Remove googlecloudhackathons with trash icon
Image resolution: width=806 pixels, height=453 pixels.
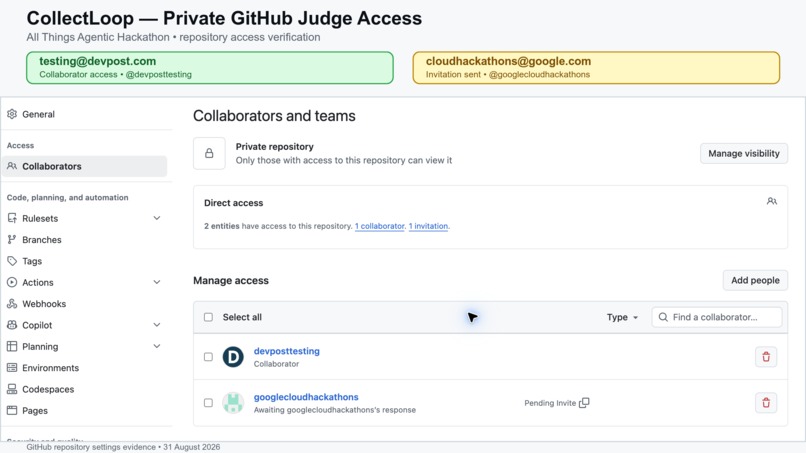tap(766, 403)
